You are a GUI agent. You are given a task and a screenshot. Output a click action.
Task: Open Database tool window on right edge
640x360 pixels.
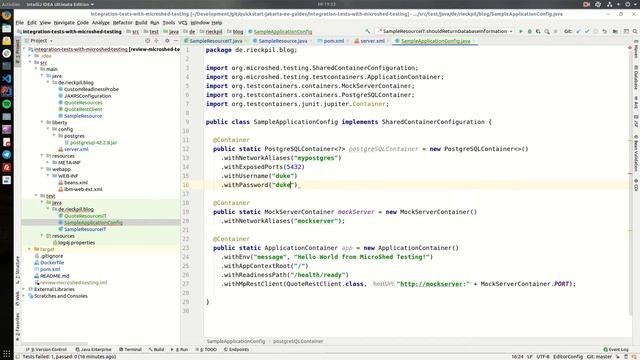(x=636, y=78)
